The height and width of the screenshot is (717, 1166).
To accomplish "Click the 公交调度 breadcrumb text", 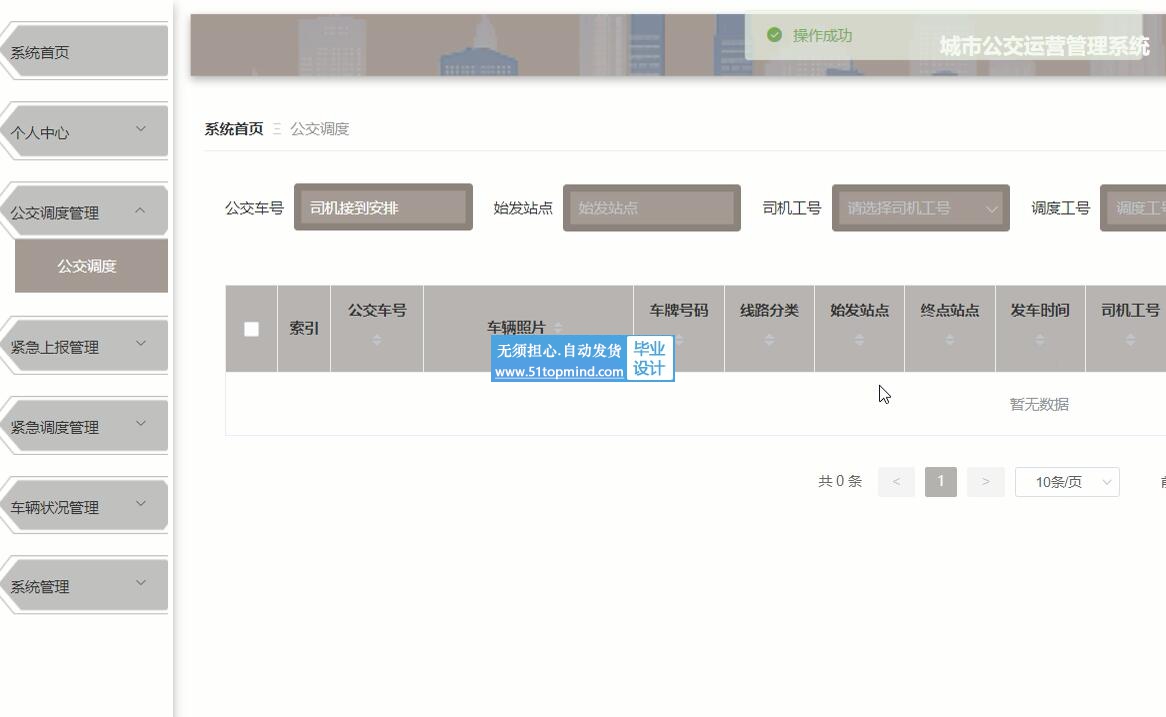I will click(319, 129).
